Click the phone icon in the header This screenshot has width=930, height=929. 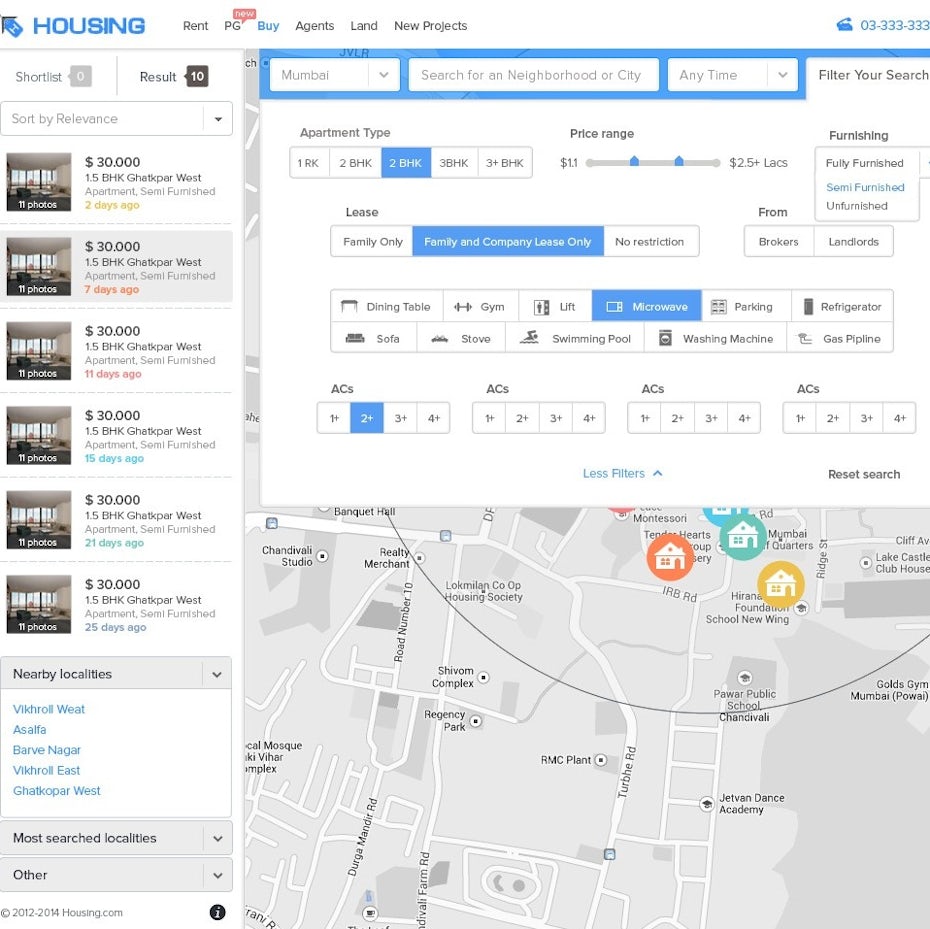tap(845, 25)
